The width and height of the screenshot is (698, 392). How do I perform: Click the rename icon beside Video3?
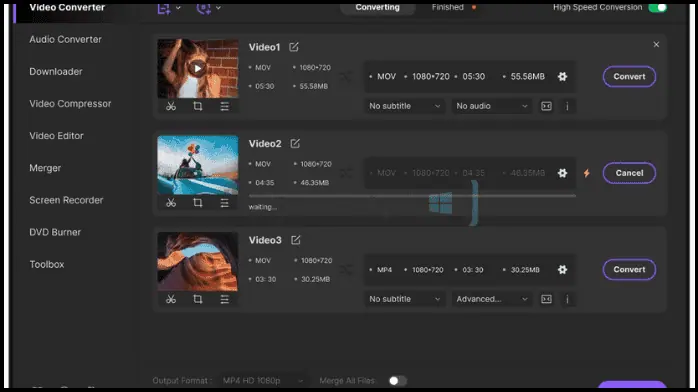(x=296, y=240)
